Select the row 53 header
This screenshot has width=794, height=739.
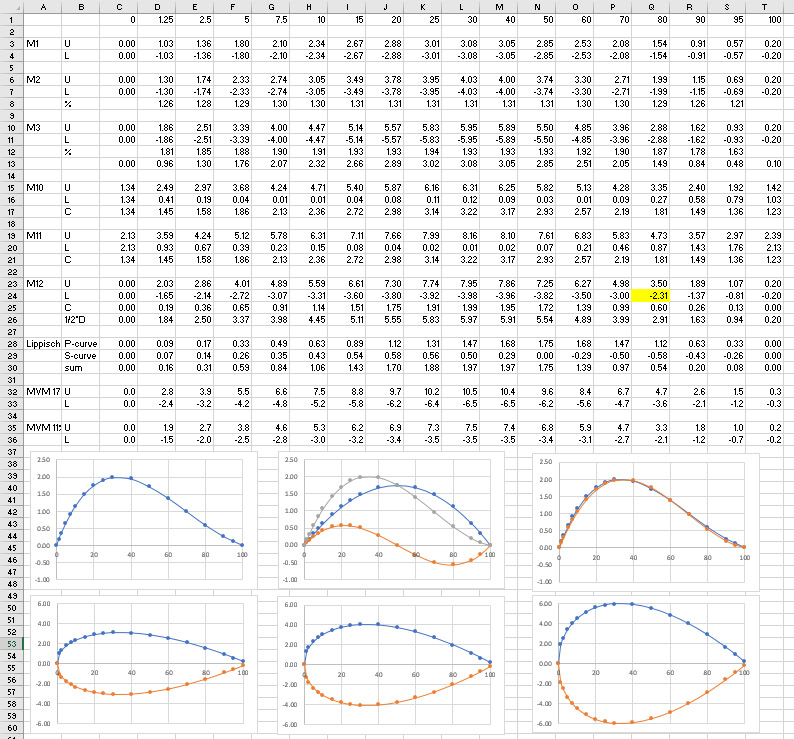point(11,645)
